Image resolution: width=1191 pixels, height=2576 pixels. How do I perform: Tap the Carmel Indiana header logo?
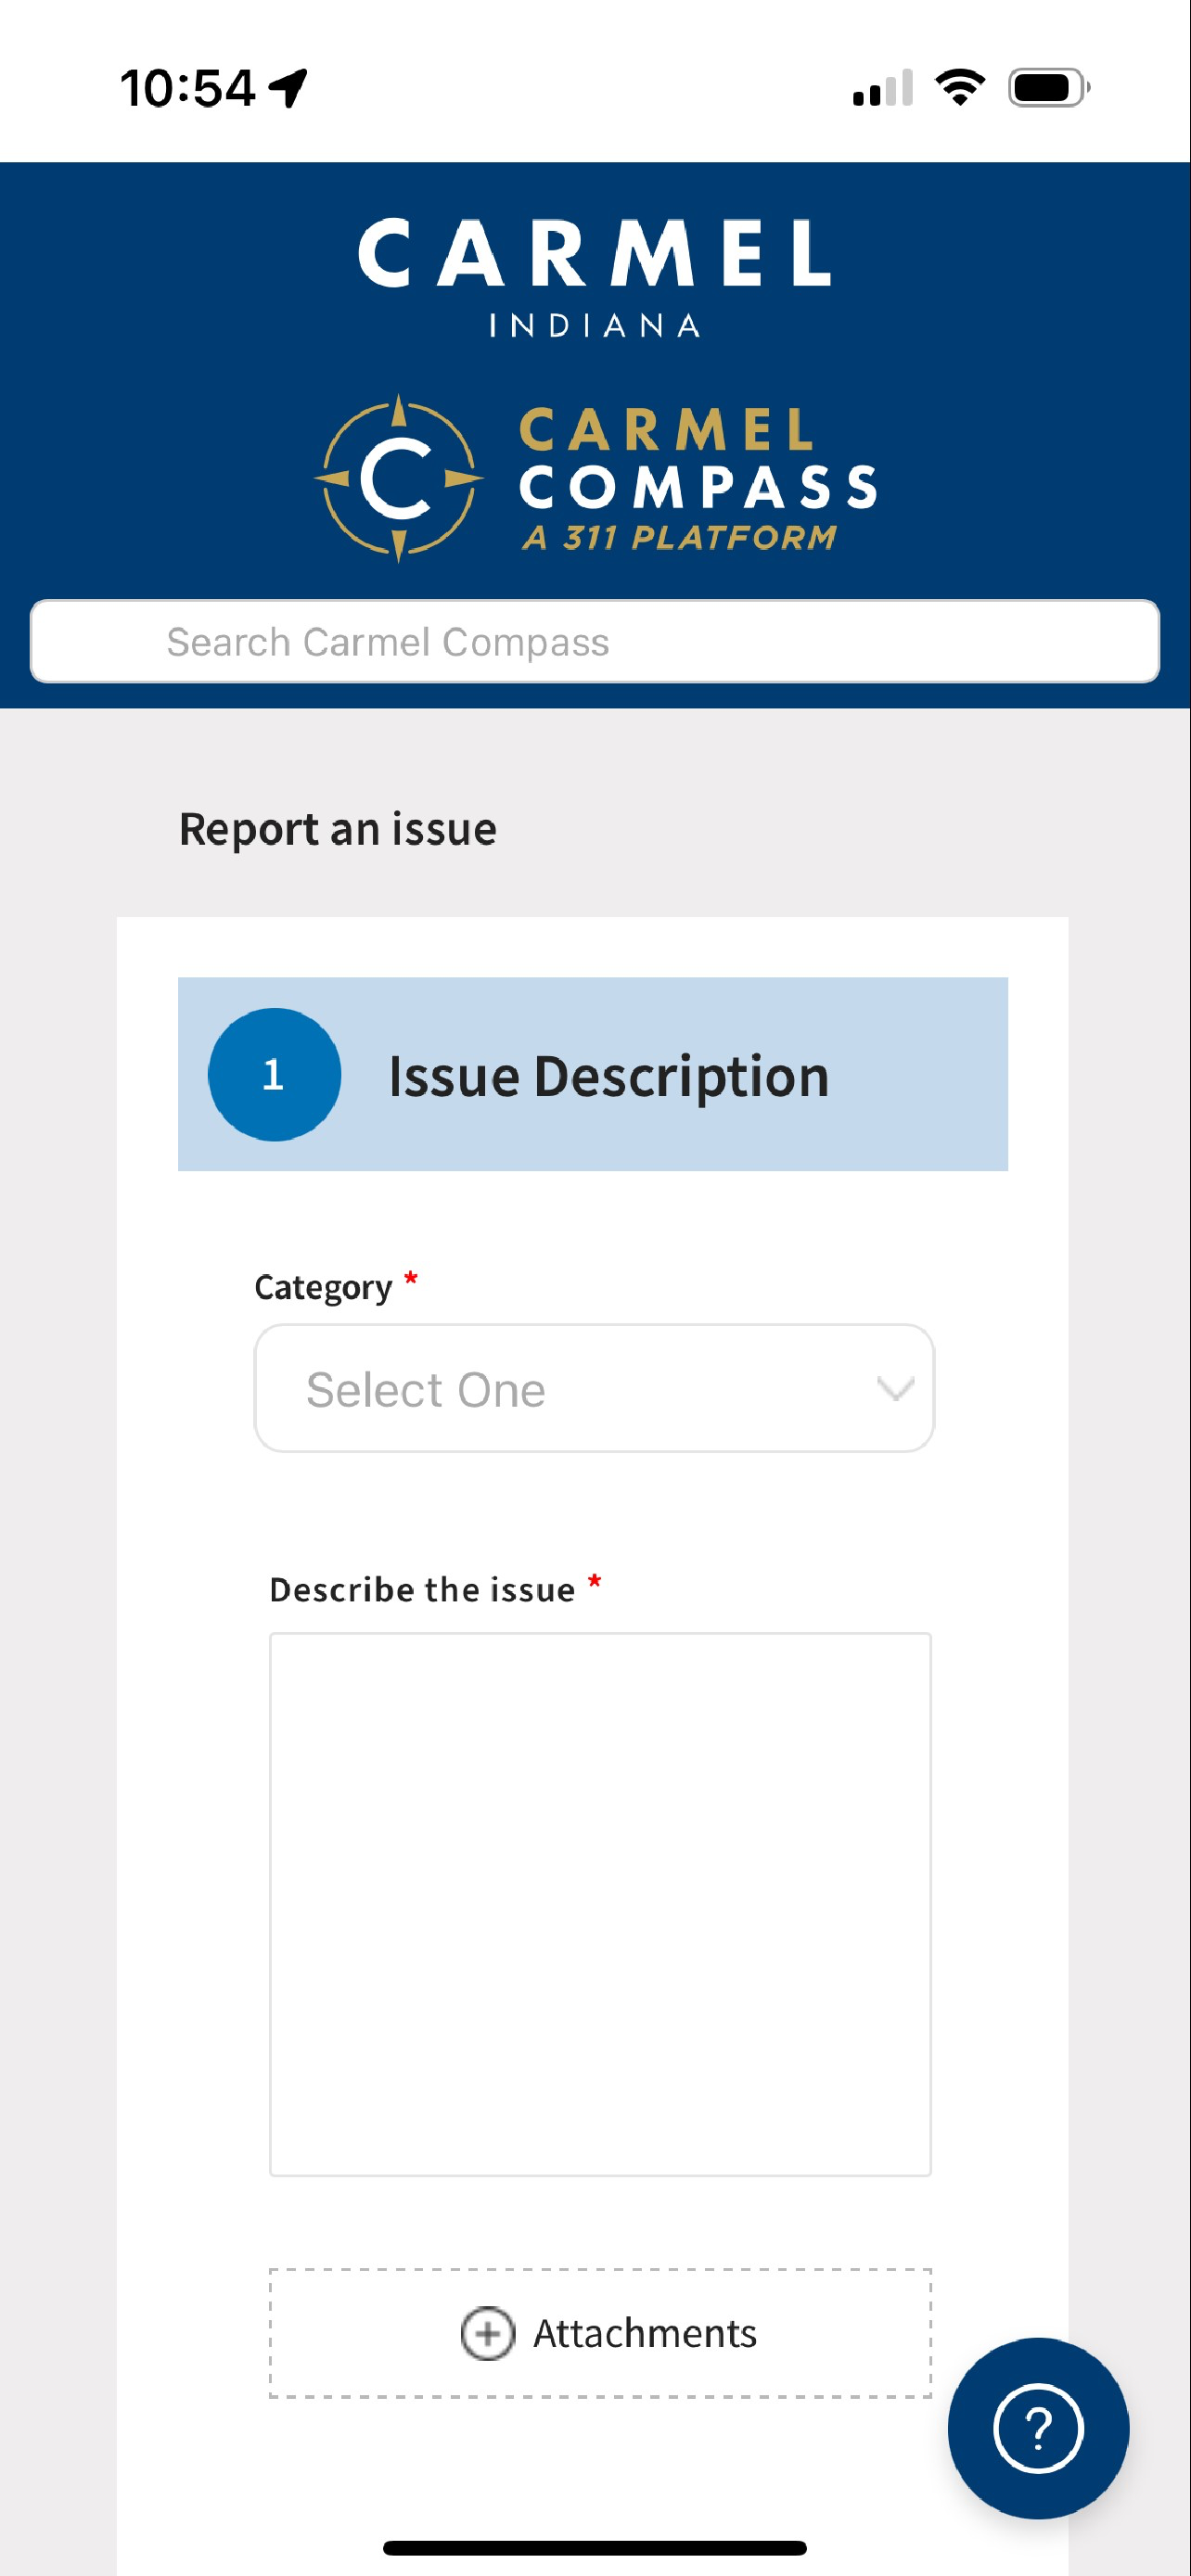[595, 278]
